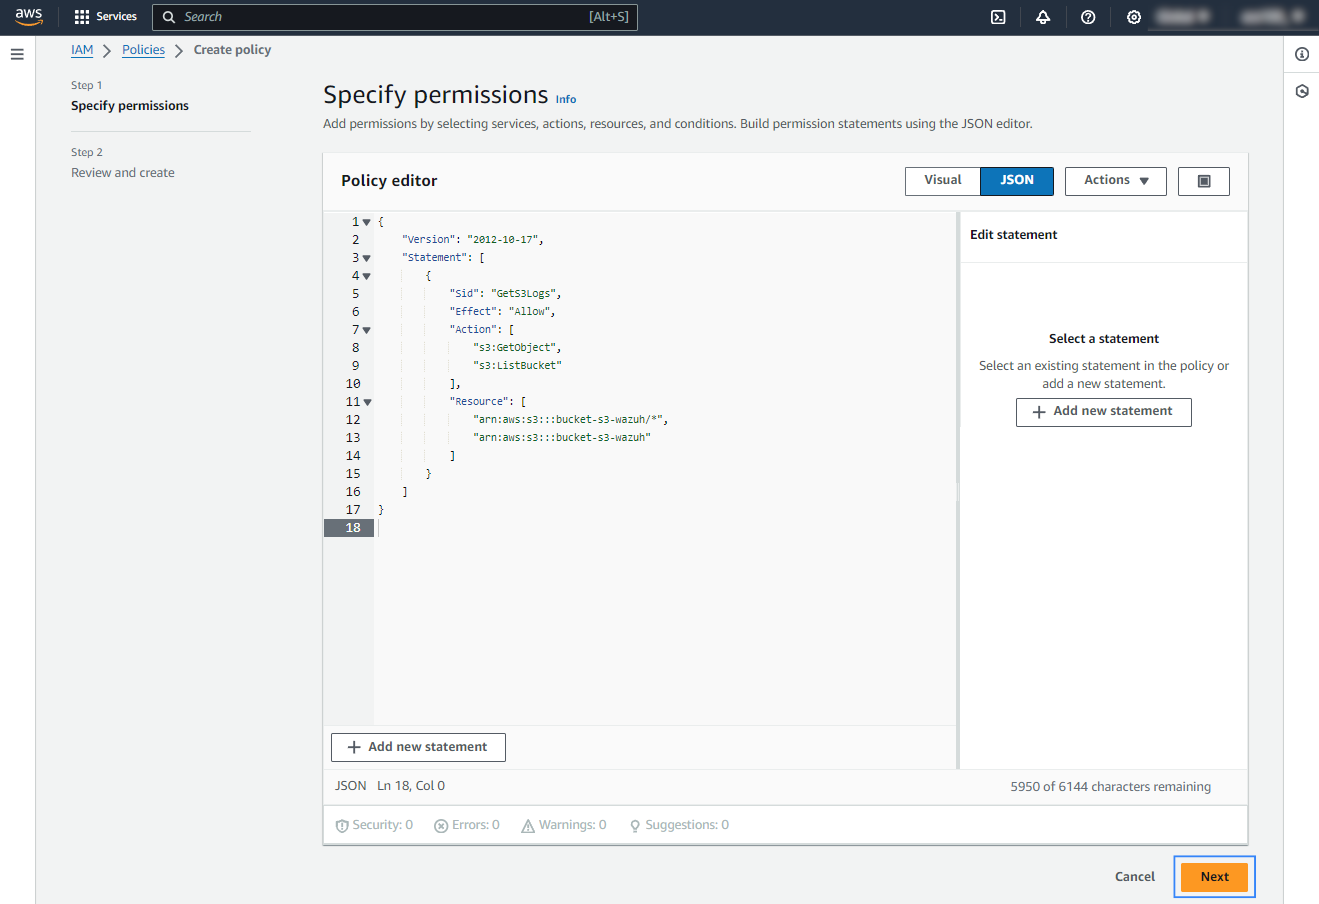Switch to the Visual editor mode

click(942, 180)
